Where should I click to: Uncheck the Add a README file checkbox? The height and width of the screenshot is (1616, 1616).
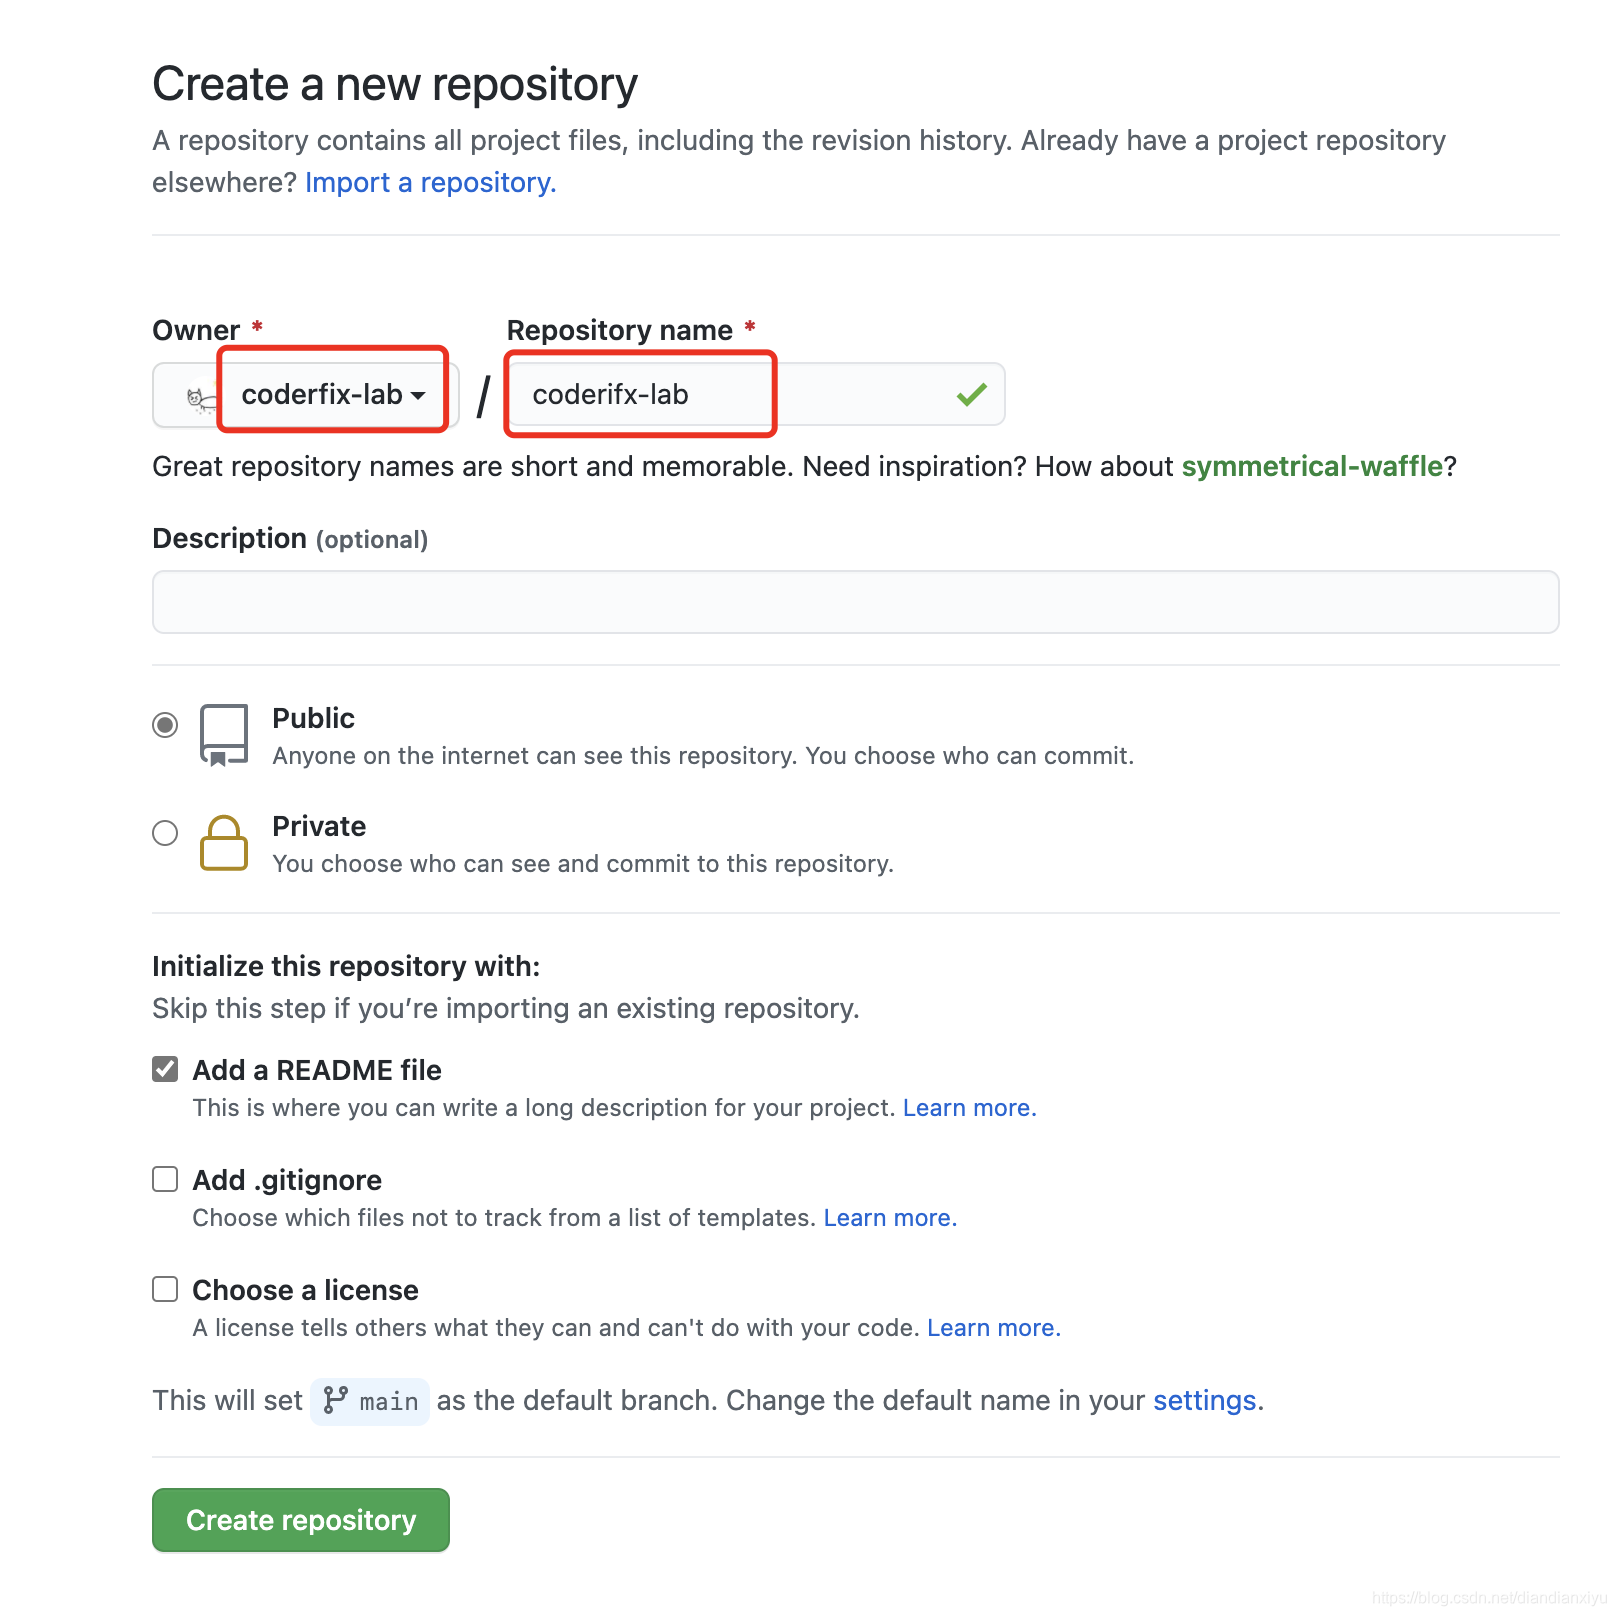[165, 1070]
